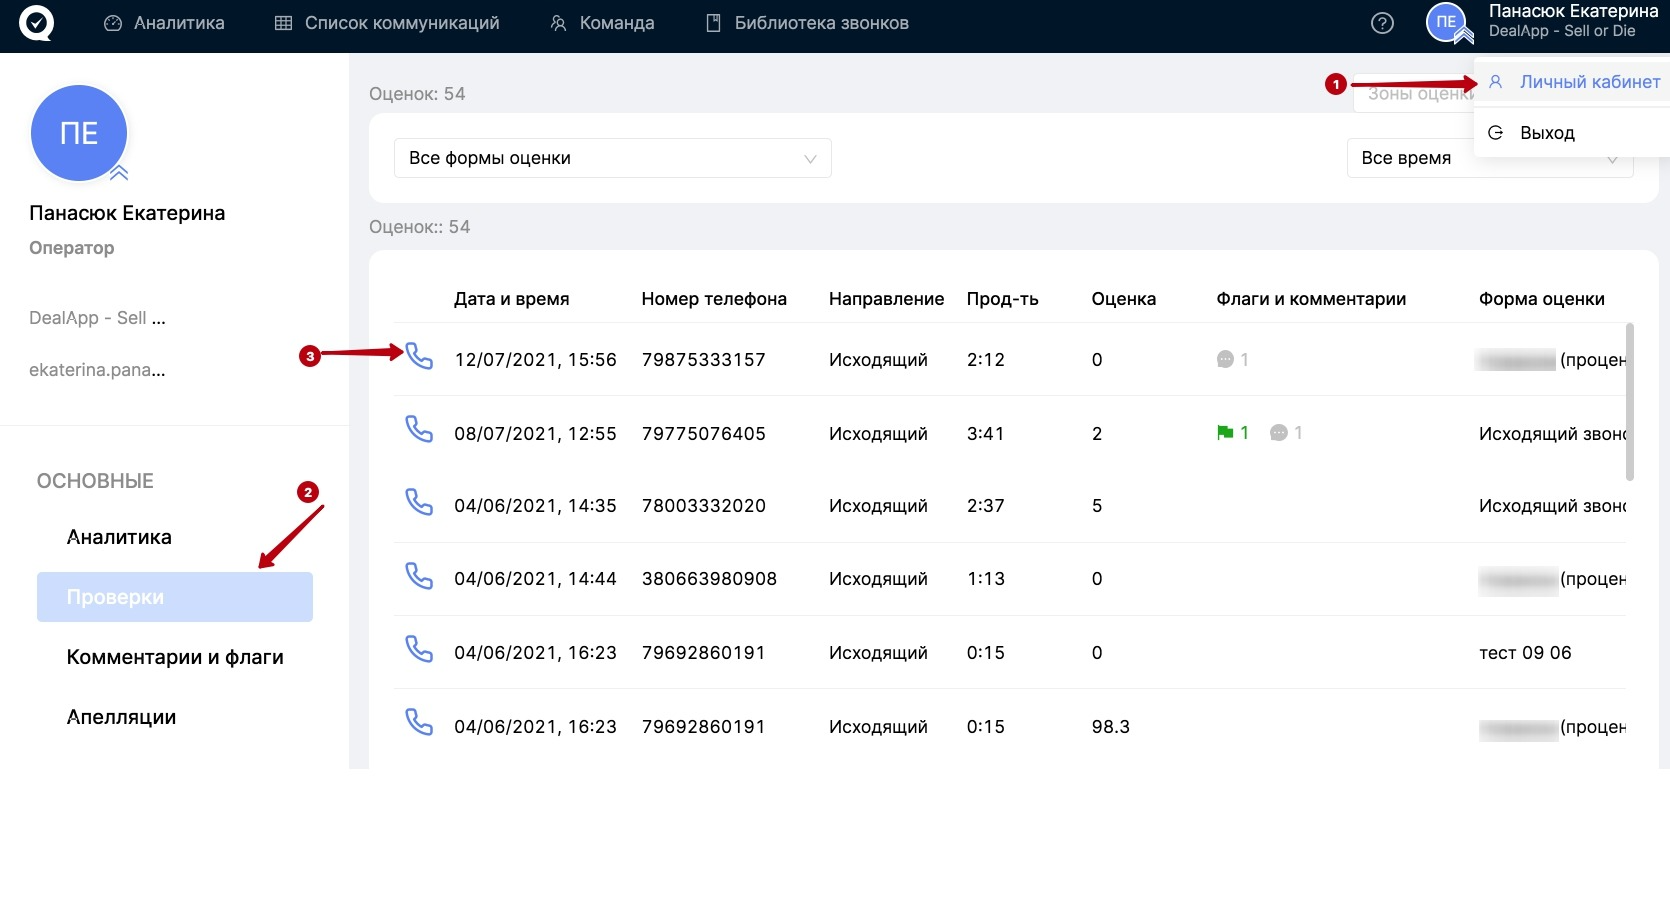Click phone icon for call 380663980908
The width and height of the screenshot is (1670, 914).
click(419, 577)
